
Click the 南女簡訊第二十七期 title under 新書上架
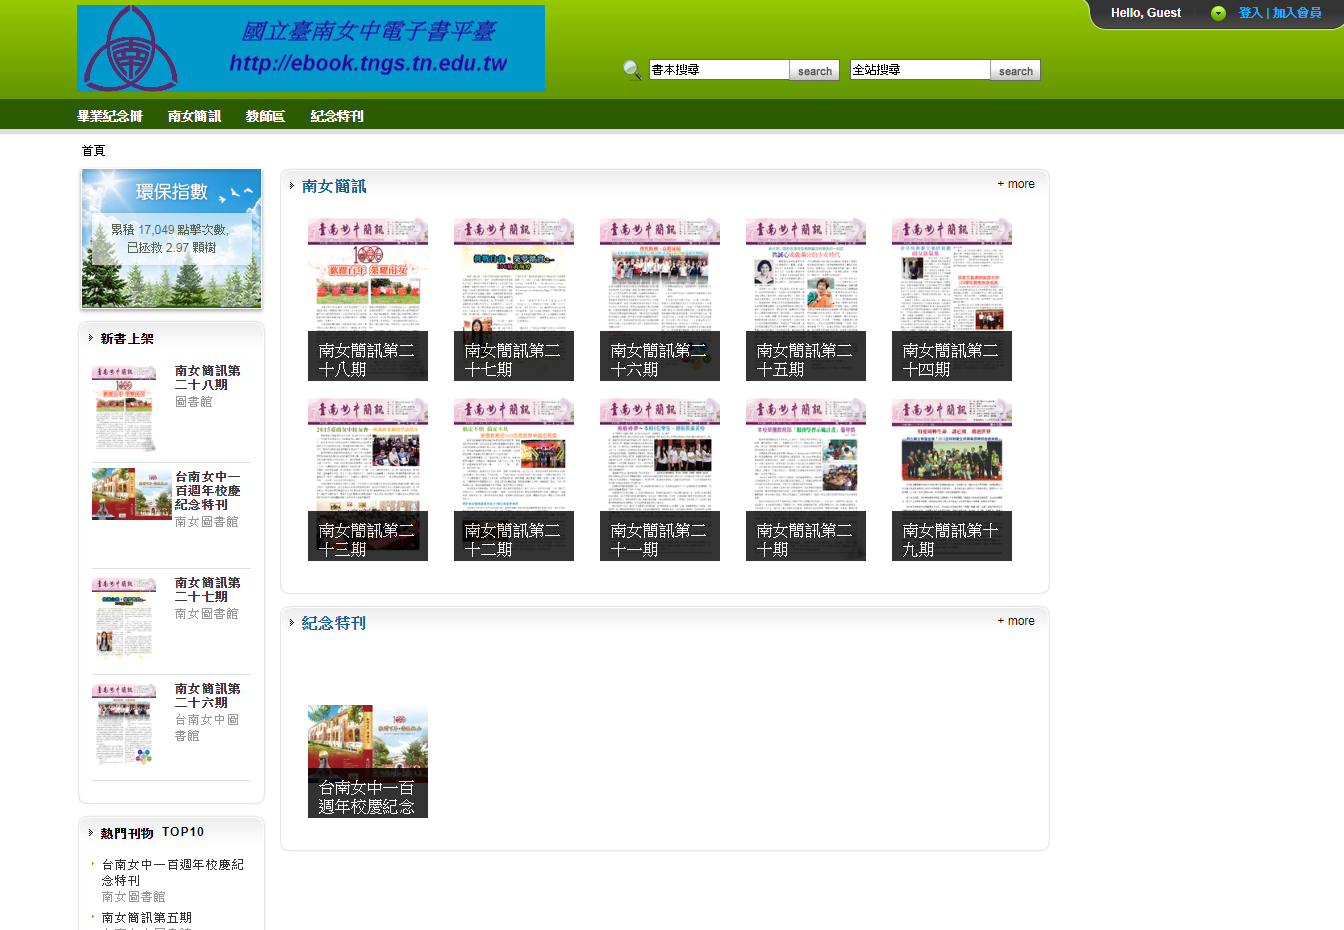click(x=208, y=590)
